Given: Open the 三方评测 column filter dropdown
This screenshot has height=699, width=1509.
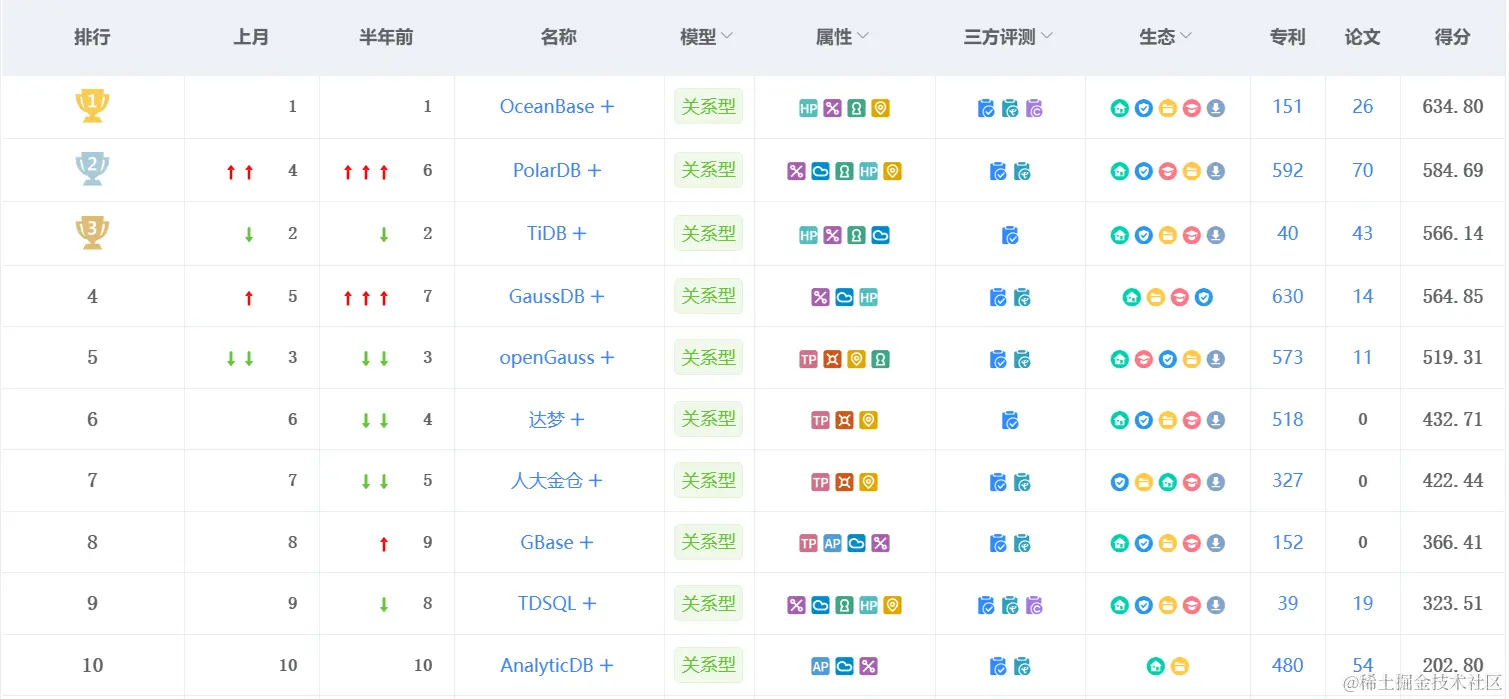Looking at the screenshot, I should click(1046, 37).
